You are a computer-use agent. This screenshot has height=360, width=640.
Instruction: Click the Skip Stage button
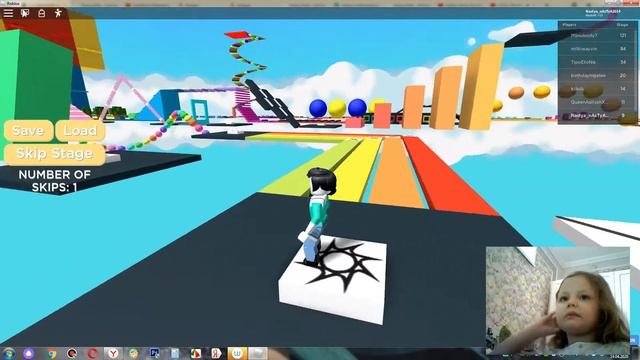54,154
